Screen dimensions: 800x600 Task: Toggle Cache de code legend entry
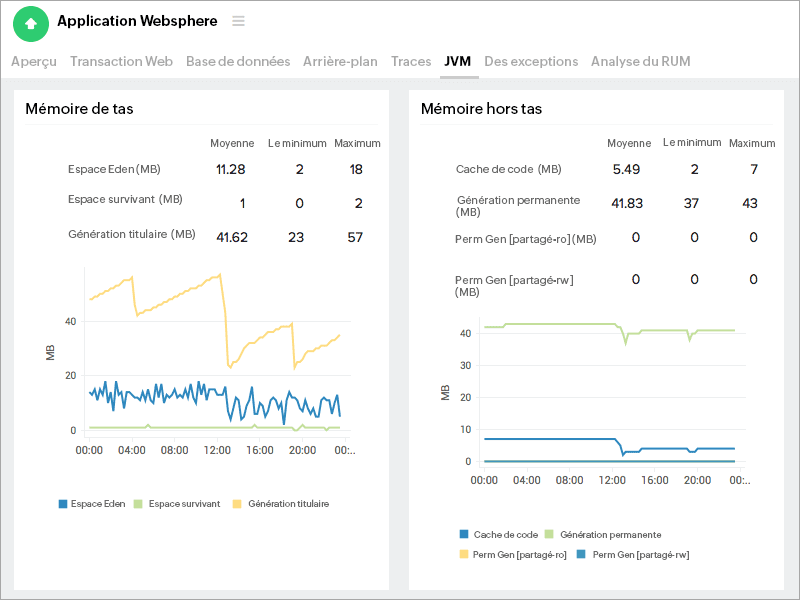[x=498, y=535]
